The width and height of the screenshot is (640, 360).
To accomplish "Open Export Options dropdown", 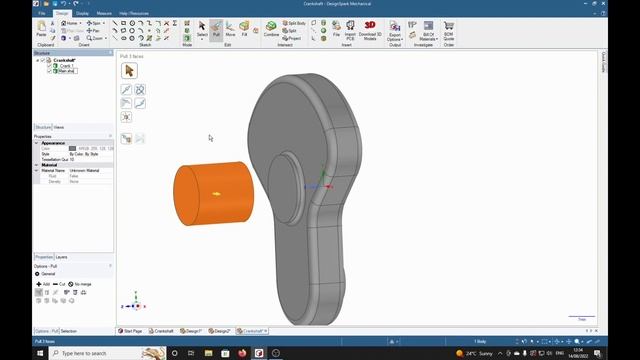I will 395,37.
